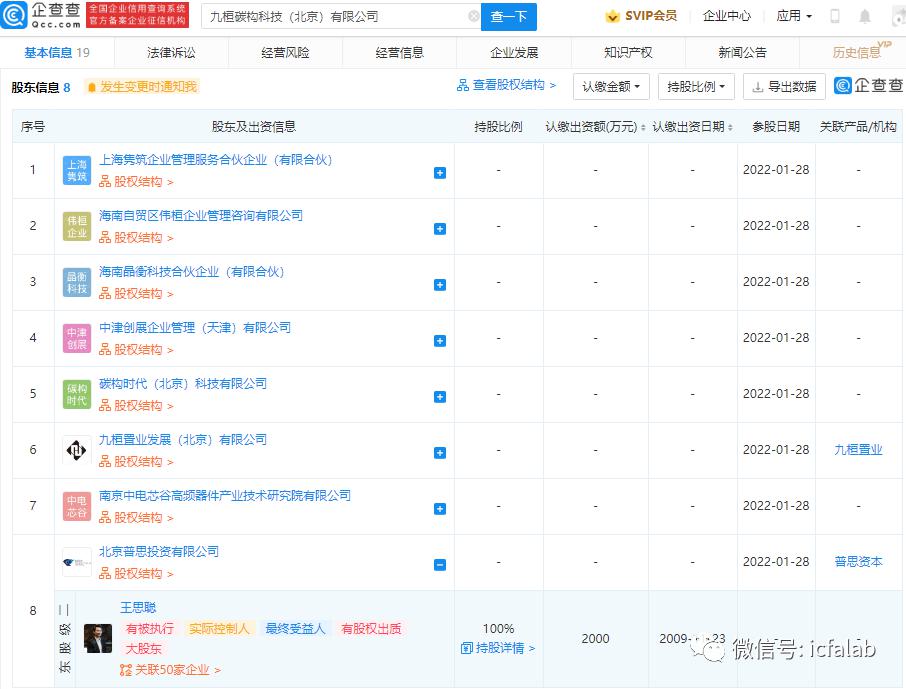Screen dimensions: 906x689
Task: Open 中津创展企业管理（天津）有限公司 link
Action: point(195,328)
